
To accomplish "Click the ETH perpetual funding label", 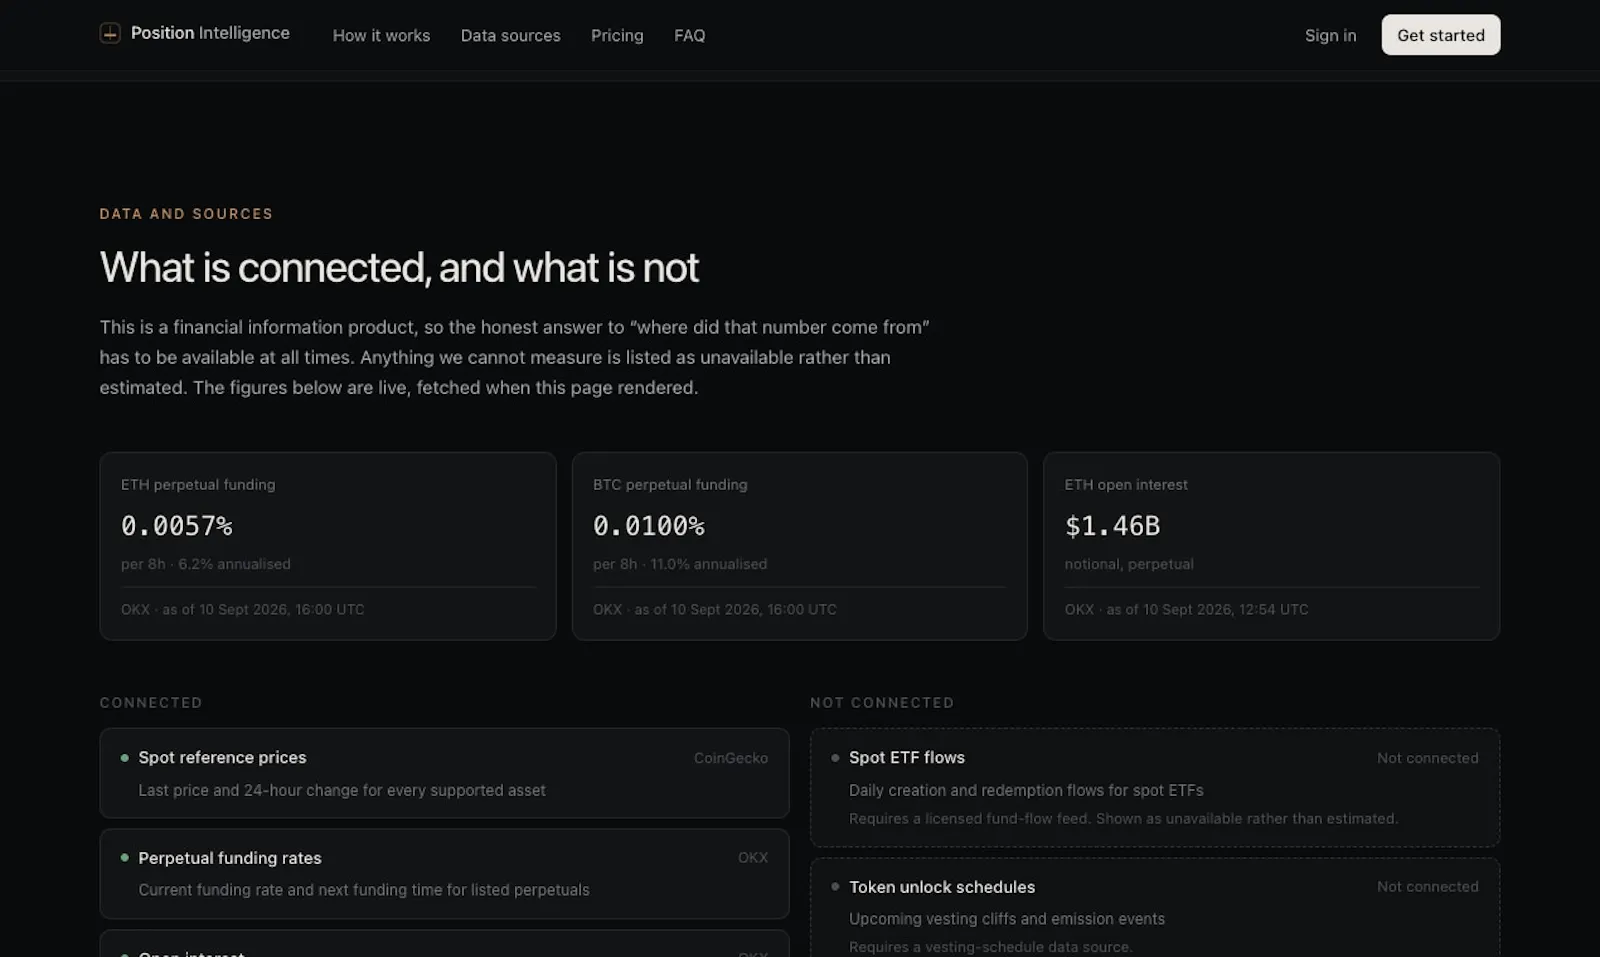I will pyautogui.click(x=198, y=484).
